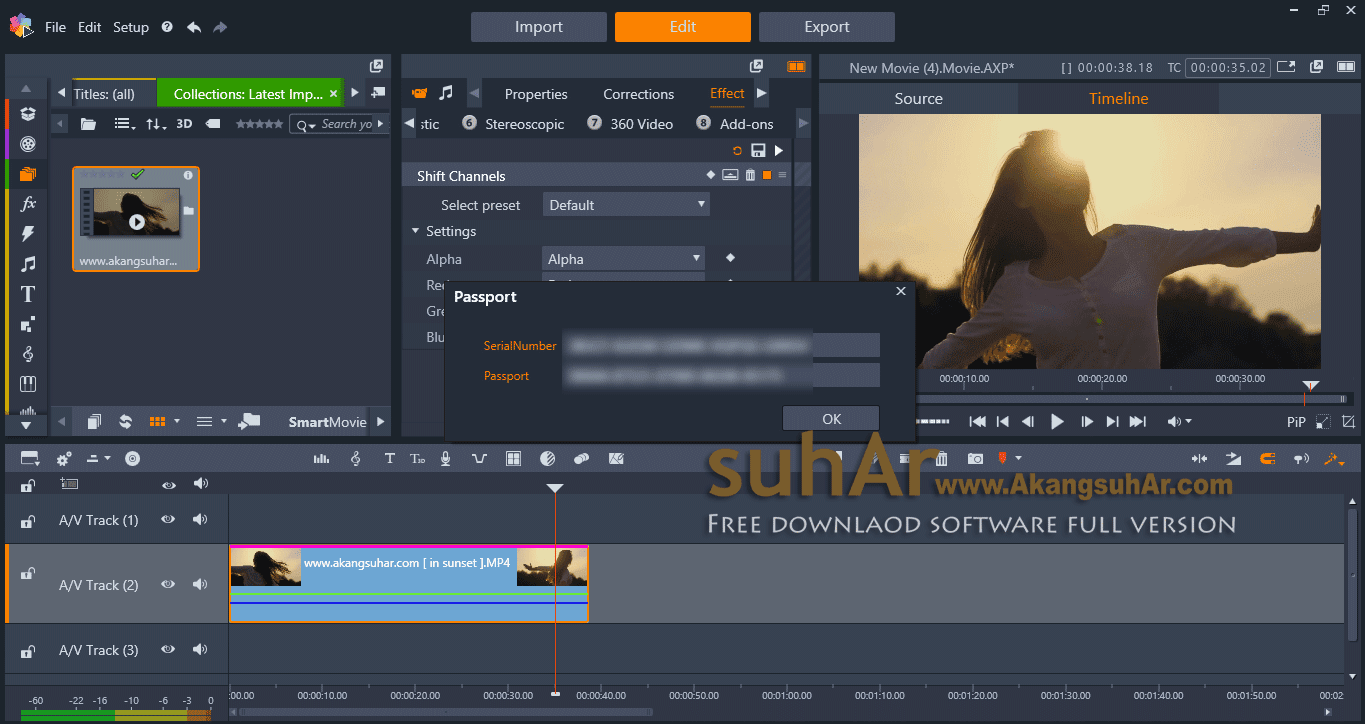The height and width of the screenshot is (724, 1365).
Task: Open the multi-camera grid icon on timeline toolbar
Action: (513, 459)
